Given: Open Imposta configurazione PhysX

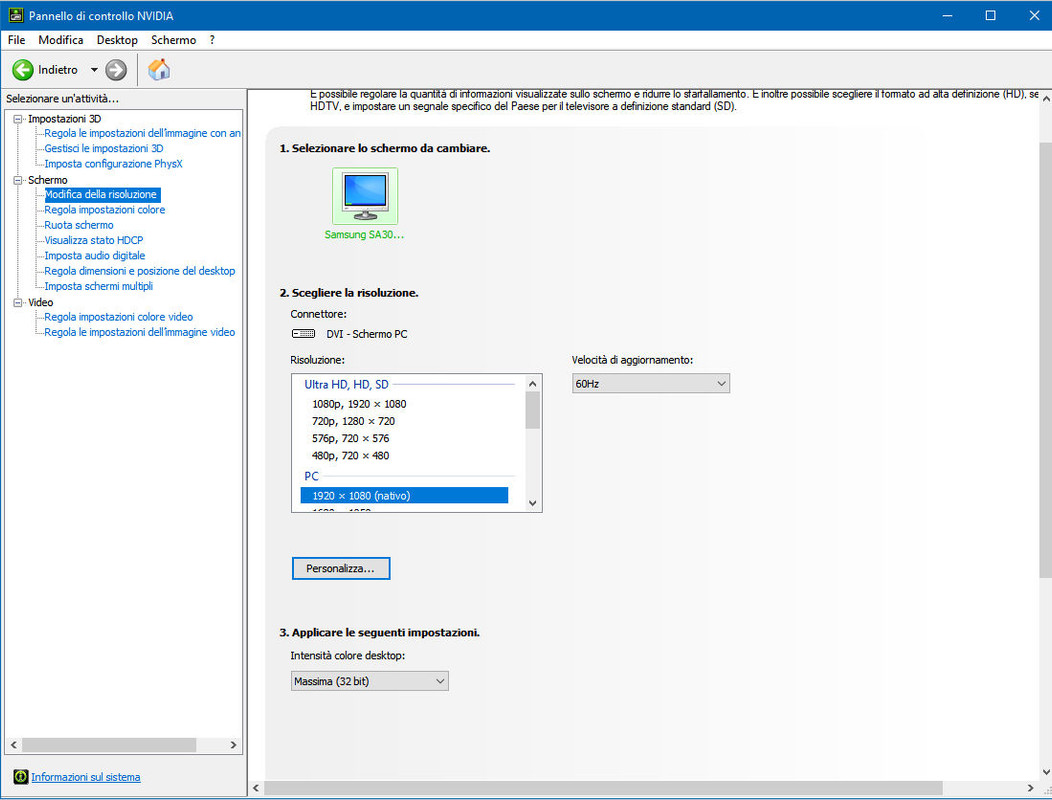Looking at the screenshot, I should [x=113, y=164].
